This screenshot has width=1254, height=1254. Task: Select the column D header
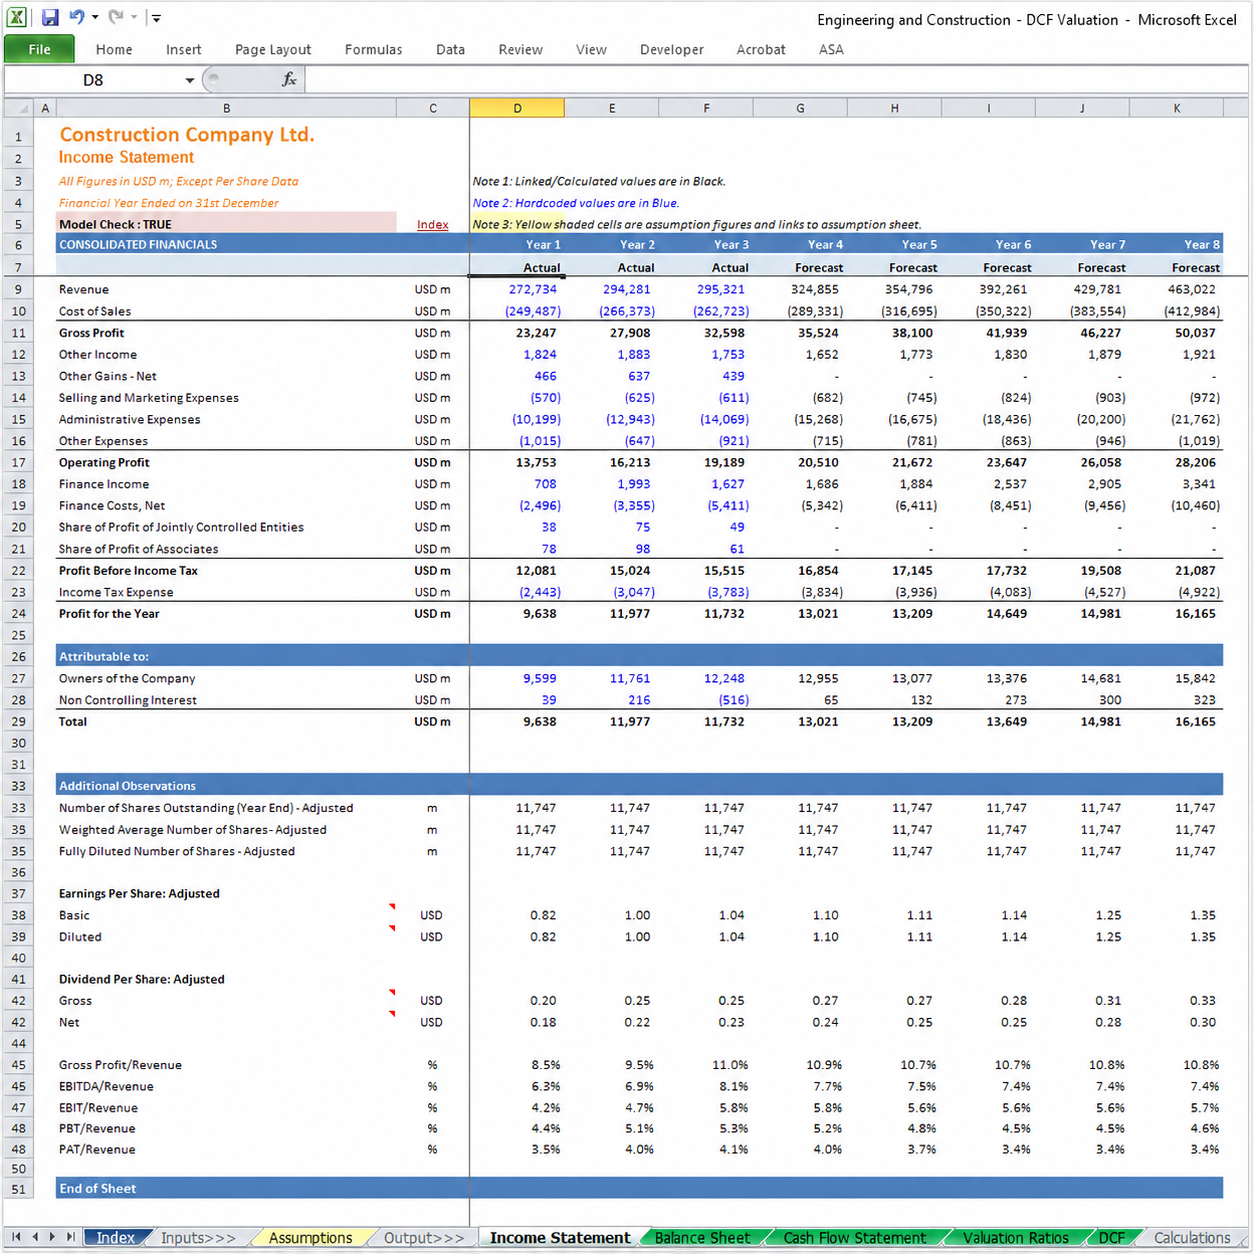point(517,108)
